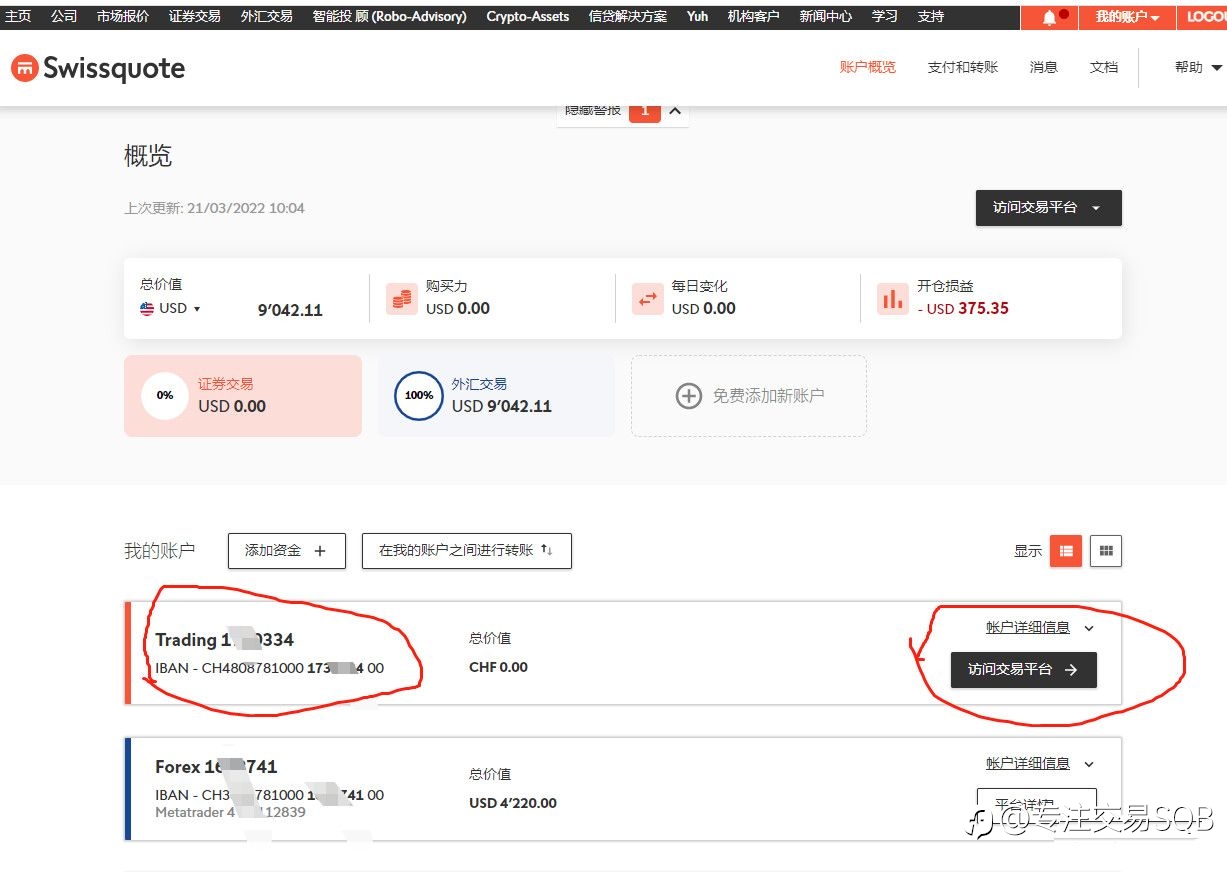Click the 上次更新 timestamp text
The height and width of the screenshot is (872, 1227).
[214, 208]
